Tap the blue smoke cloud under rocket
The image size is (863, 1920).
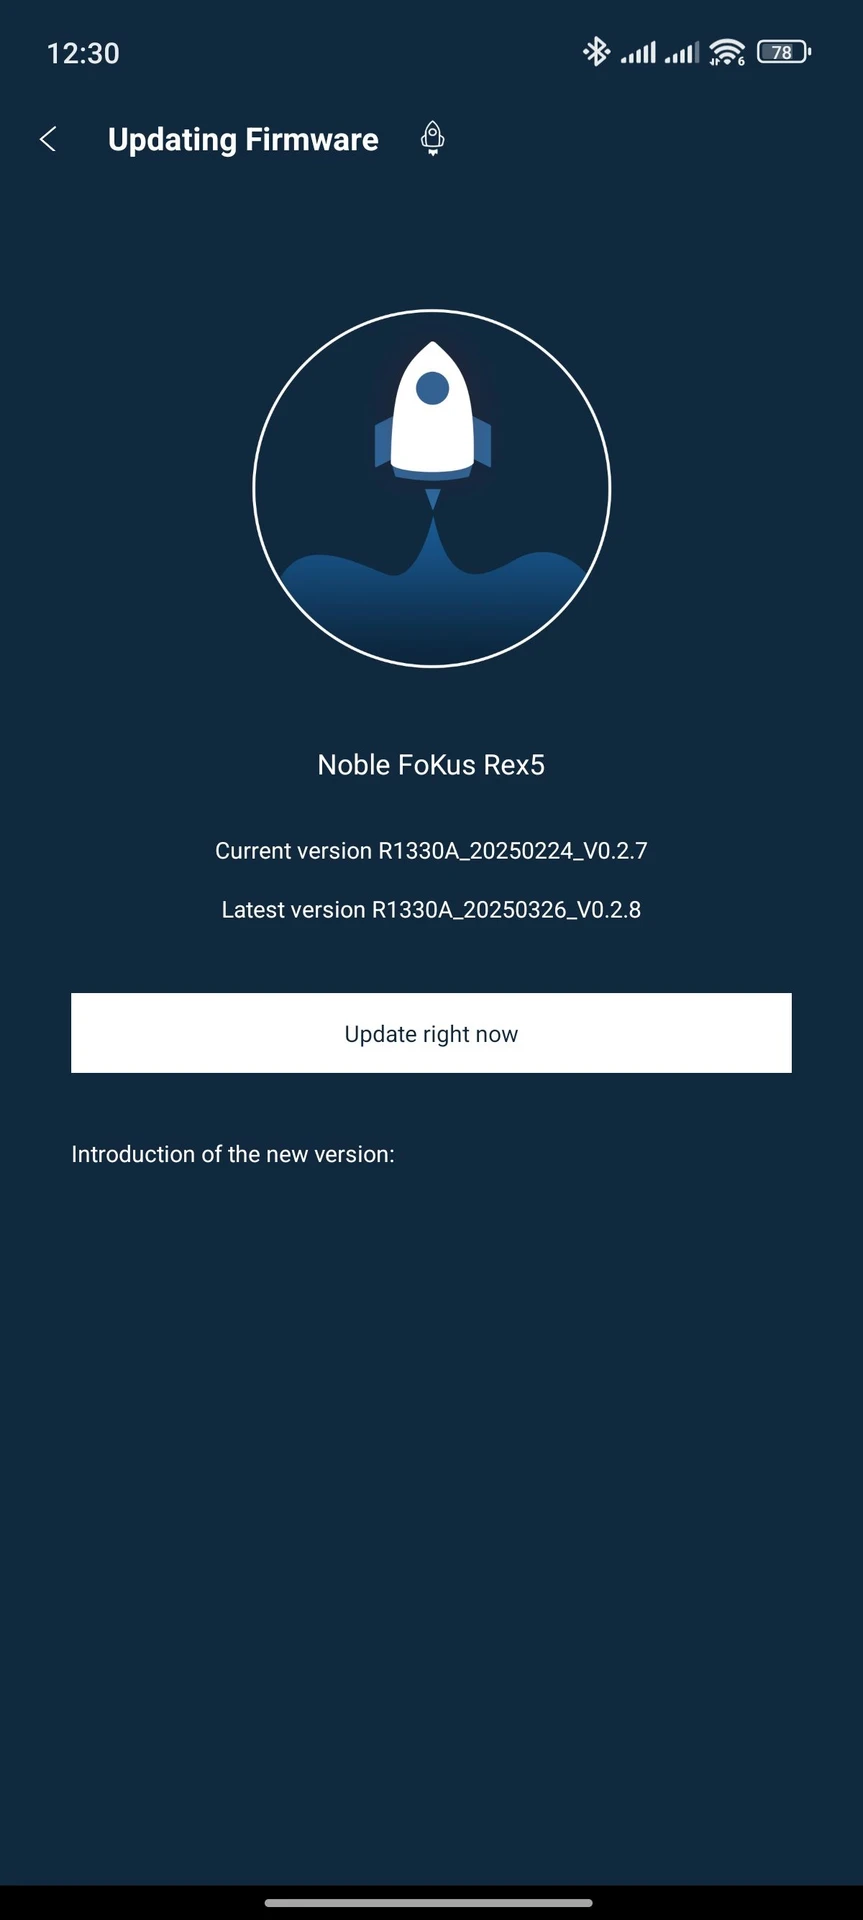pyautogui.click(x=432, y=605)
